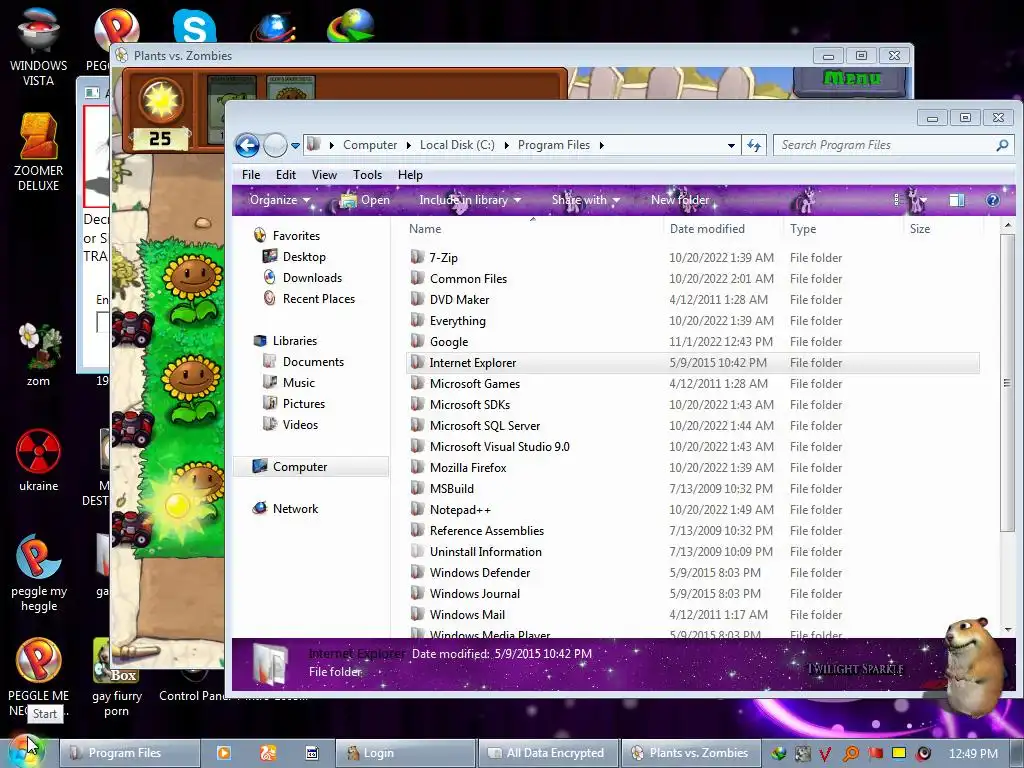Open the File menu

(x=251, y=175)
